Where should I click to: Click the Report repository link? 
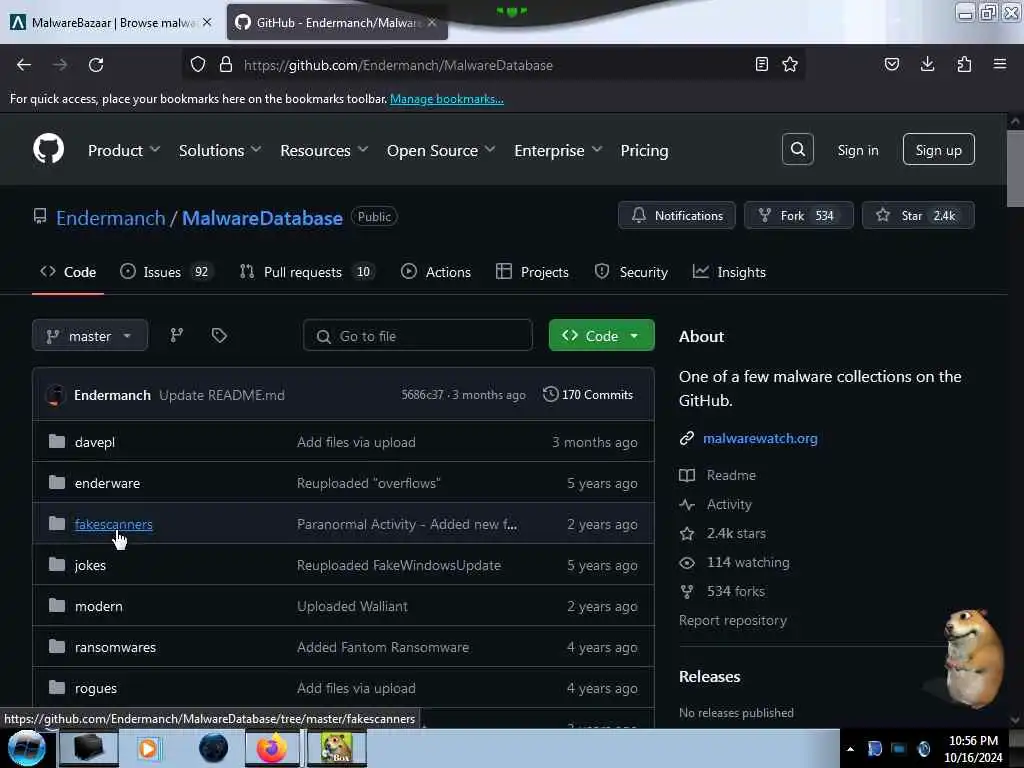[733, 620]
